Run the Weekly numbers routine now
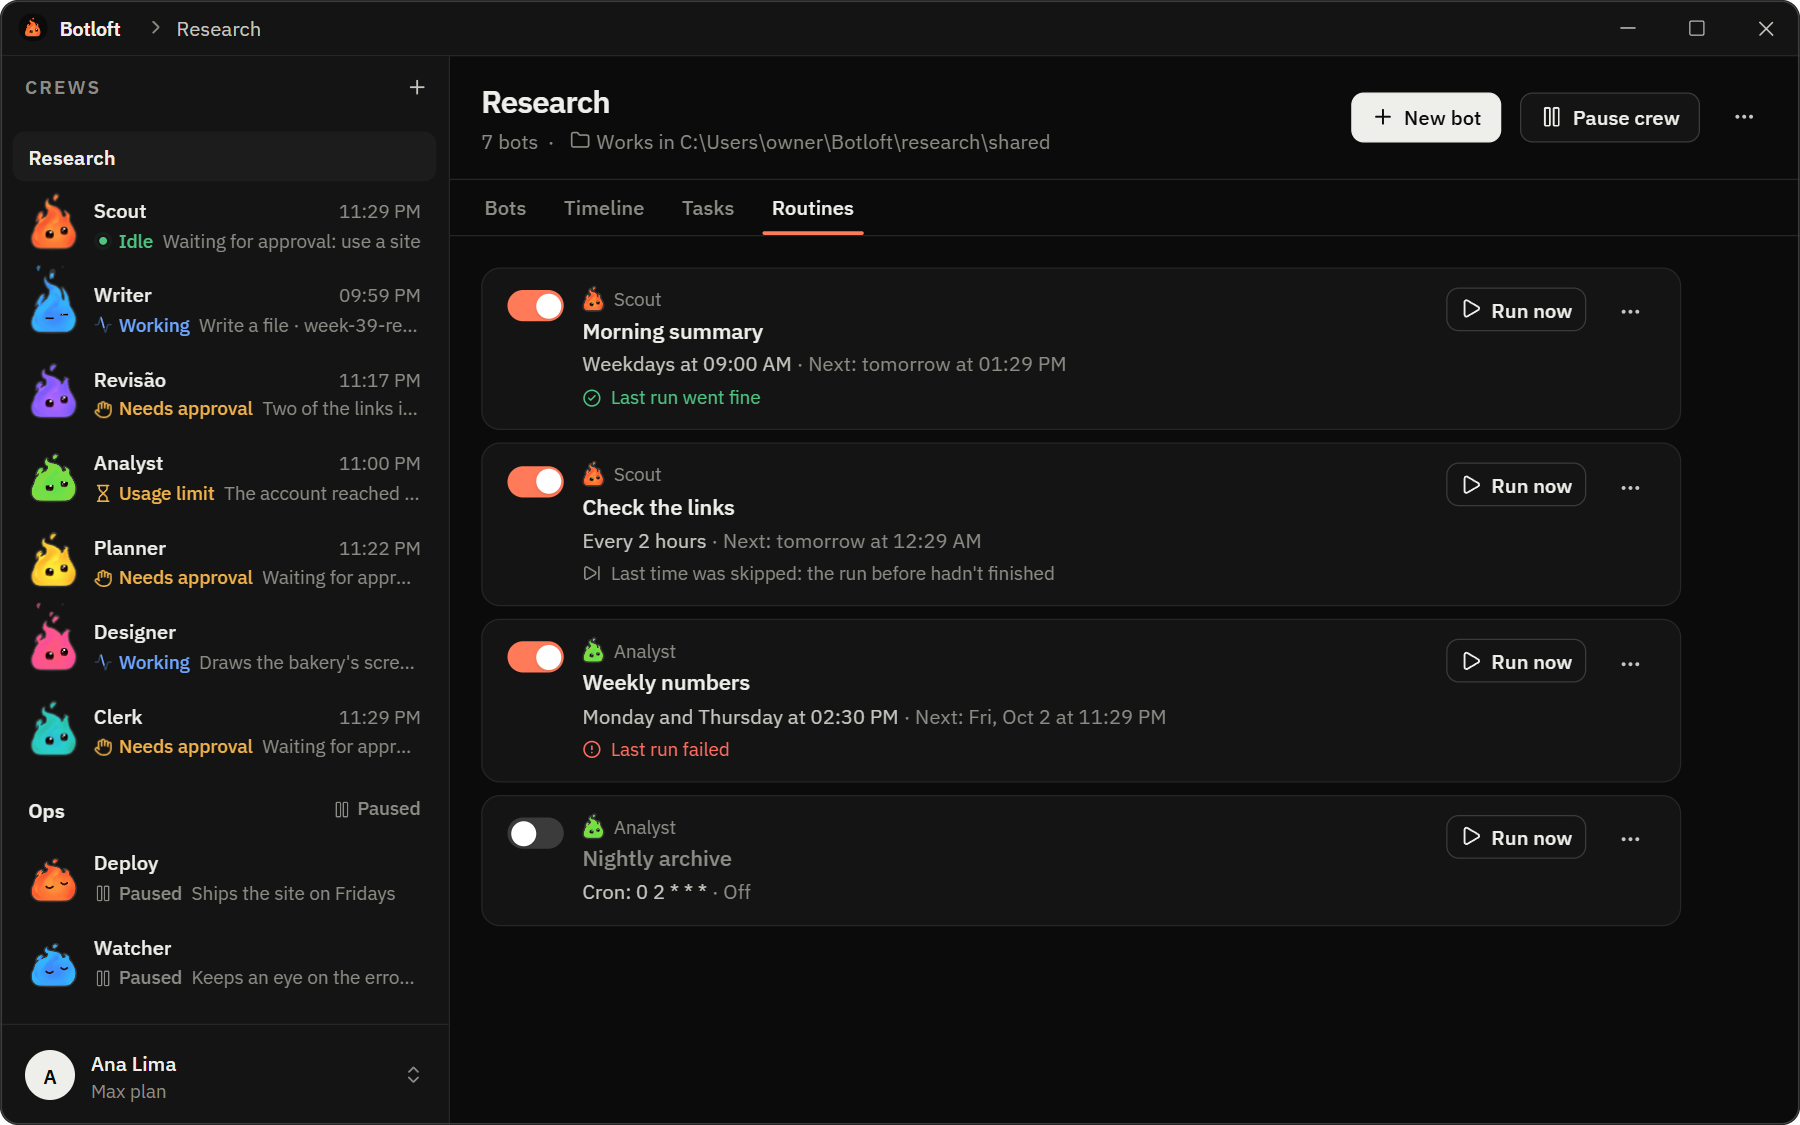1800x1125 pixels. click(1516, 661)
